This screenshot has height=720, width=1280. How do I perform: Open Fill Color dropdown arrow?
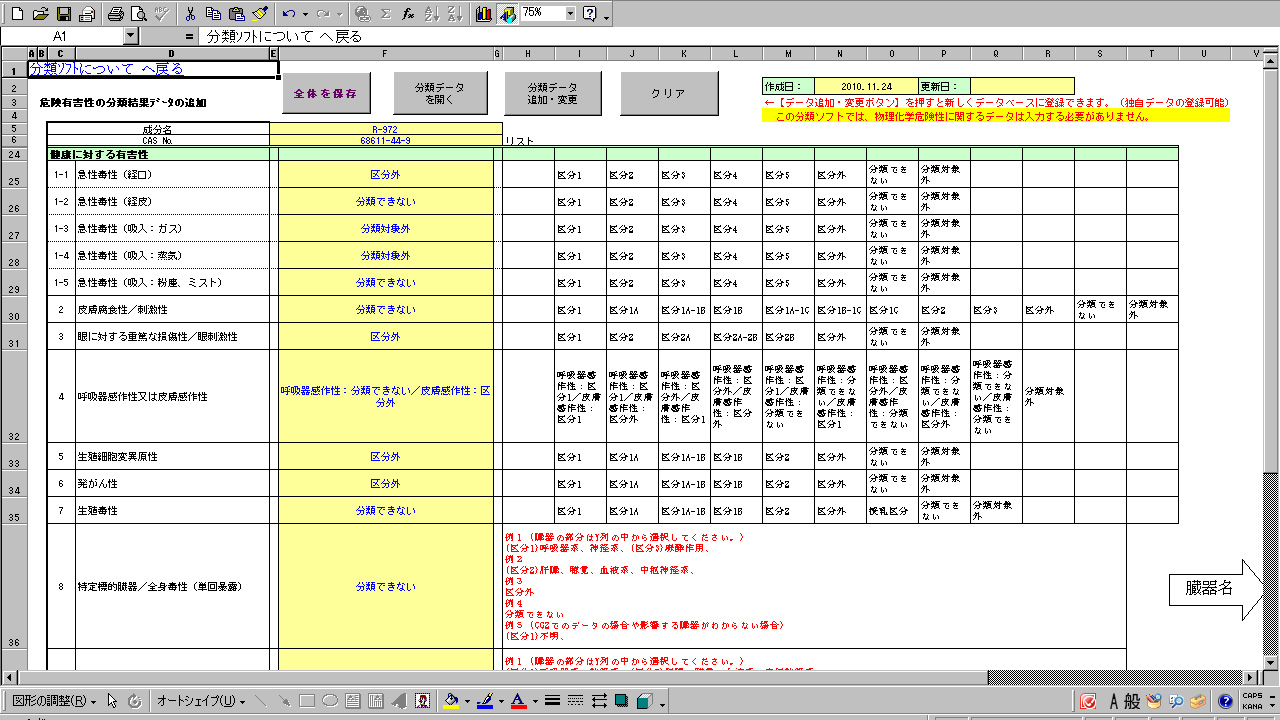pos(466,701)
